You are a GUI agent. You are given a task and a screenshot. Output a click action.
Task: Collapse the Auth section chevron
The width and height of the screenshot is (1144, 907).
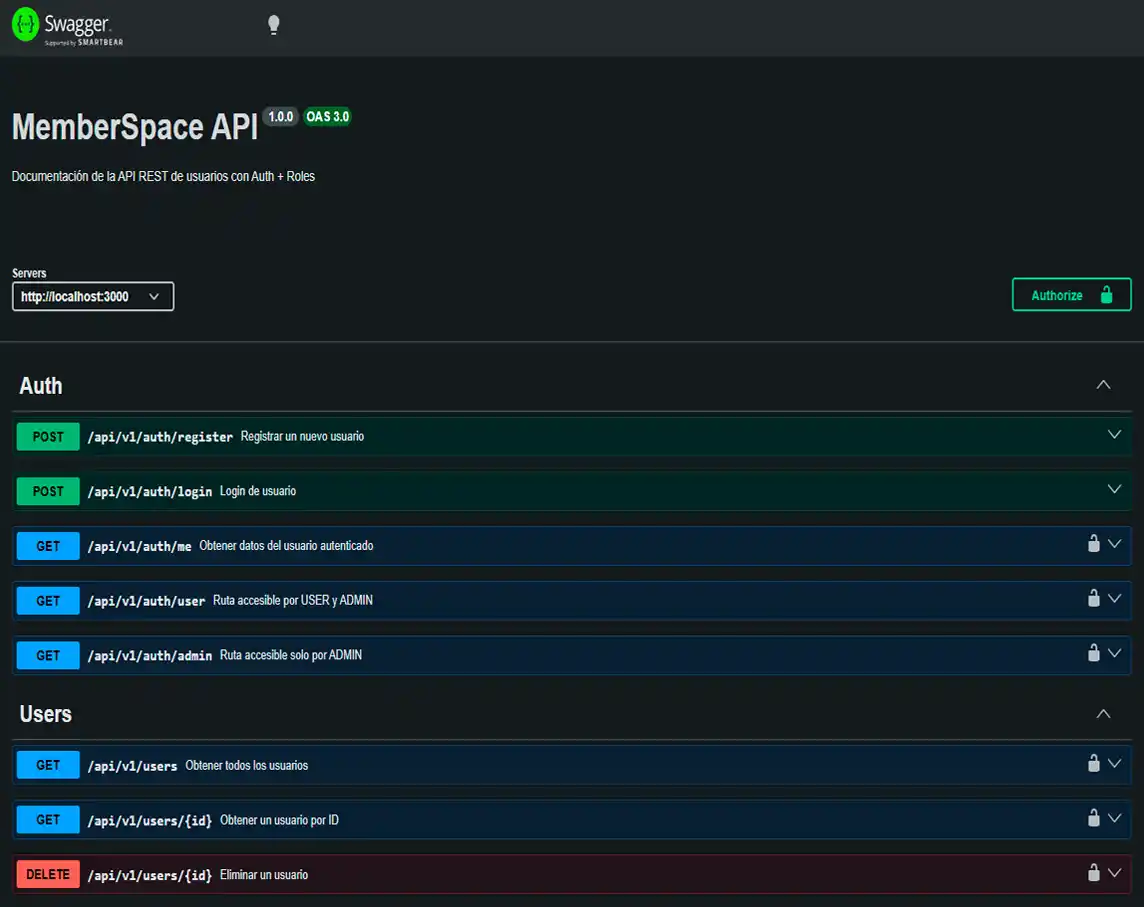pos(1103,385)
